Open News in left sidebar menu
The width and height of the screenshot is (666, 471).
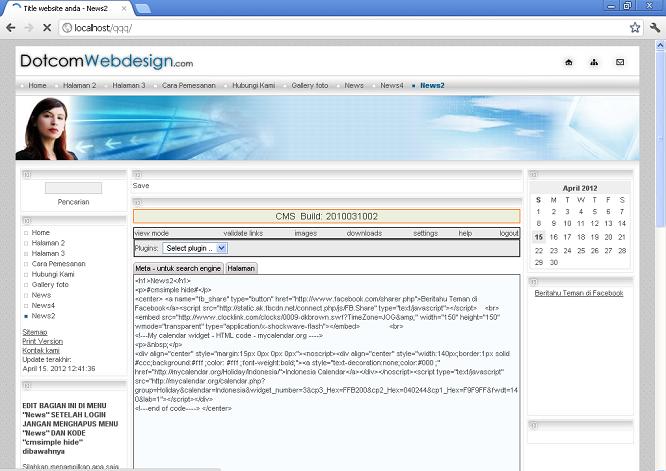pos(41,295)
